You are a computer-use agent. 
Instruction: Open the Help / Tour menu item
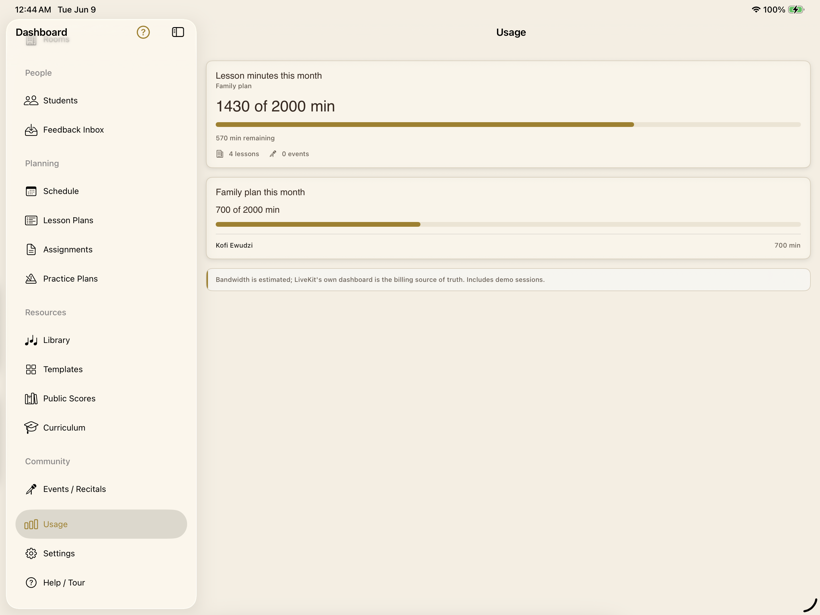point(101,583)
